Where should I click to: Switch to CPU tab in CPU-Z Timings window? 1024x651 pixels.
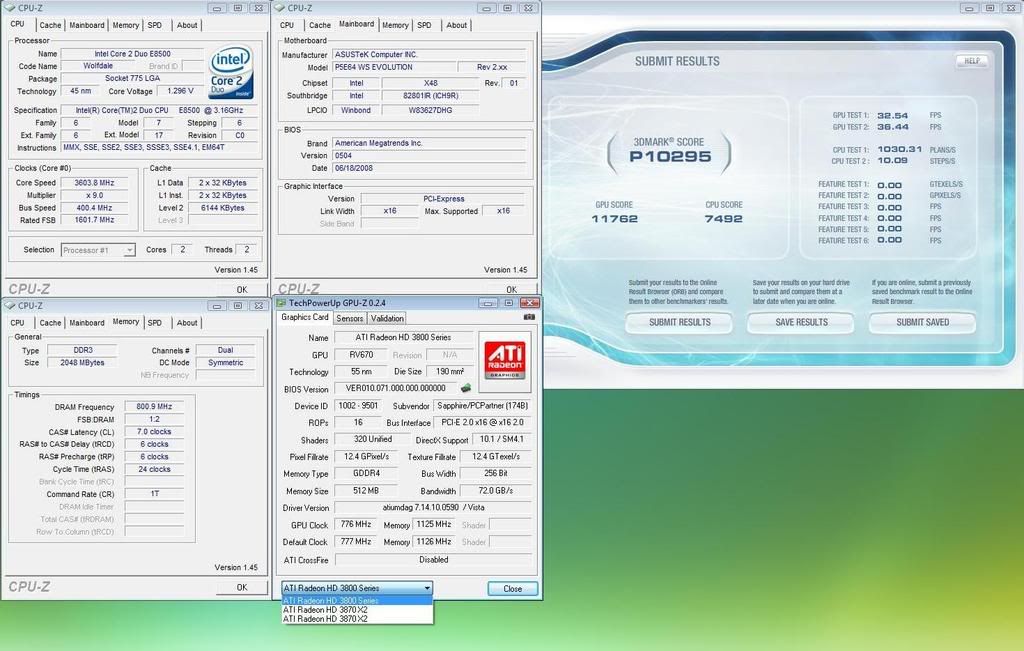tap(18, 323)
